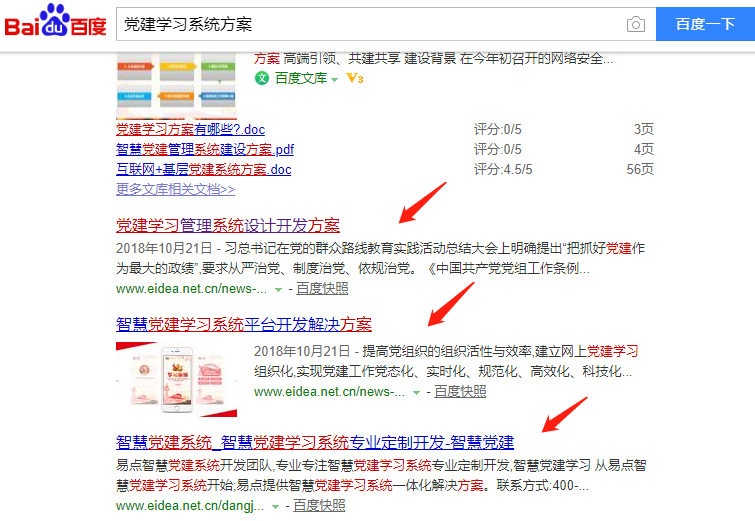Click the 评分:4.5/5 rating text
Viewport: 755px width, 521px height.
coord(503,169)
